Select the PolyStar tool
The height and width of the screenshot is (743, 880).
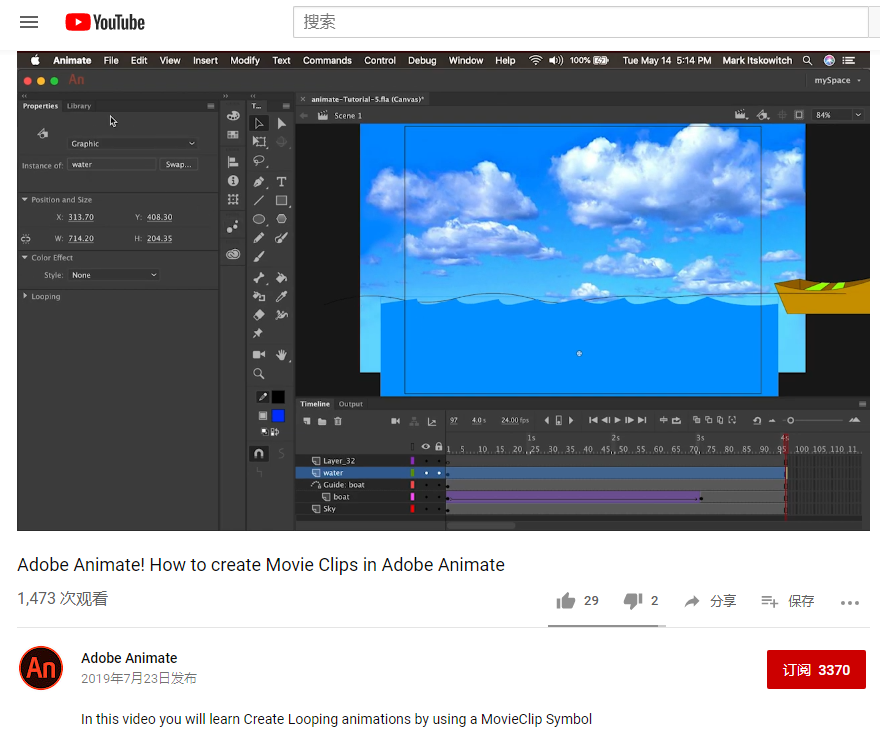pyautogui.click(x=282, y=219)
